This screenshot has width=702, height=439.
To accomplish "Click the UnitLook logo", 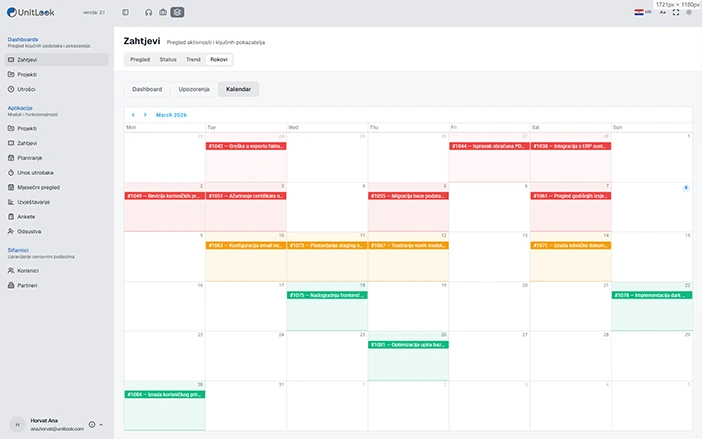I will (x=30, y=13).
